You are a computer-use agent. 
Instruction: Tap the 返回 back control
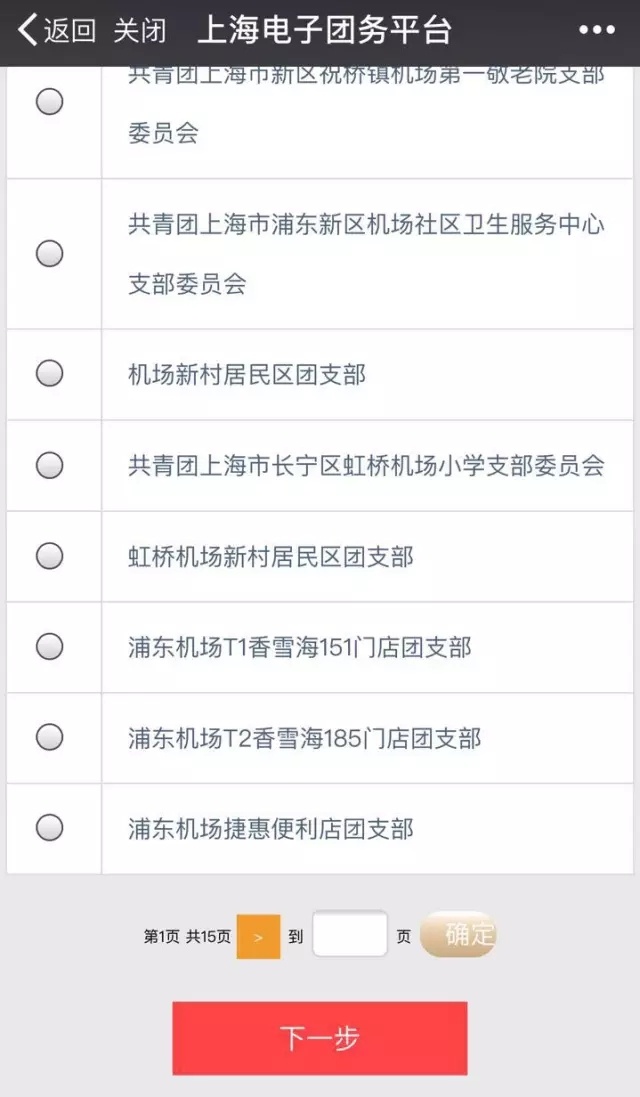pyautogui.click(x=65, y=29)
